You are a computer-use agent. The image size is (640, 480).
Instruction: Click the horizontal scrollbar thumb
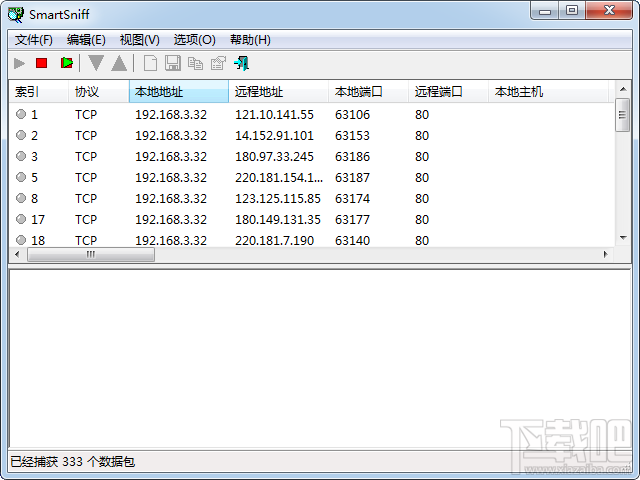pyautogui.click(x=91, y=254)
